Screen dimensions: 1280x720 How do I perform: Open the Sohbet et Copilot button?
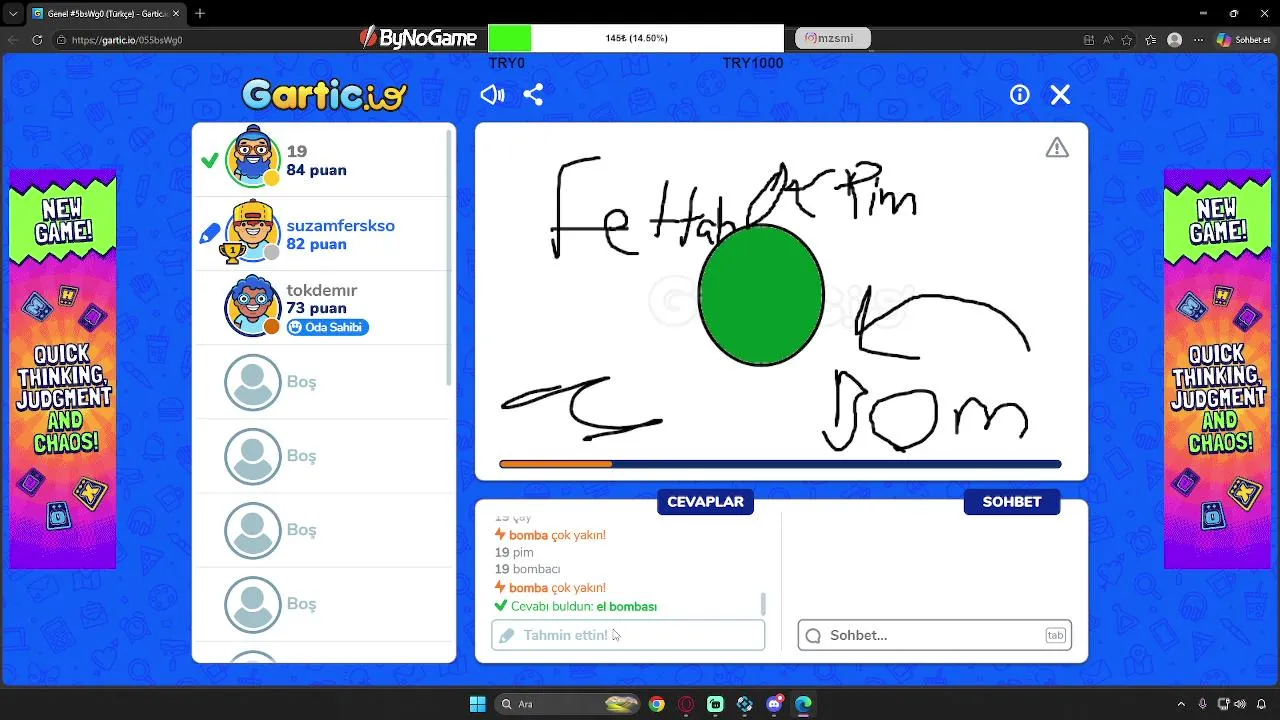(1243, 40)
